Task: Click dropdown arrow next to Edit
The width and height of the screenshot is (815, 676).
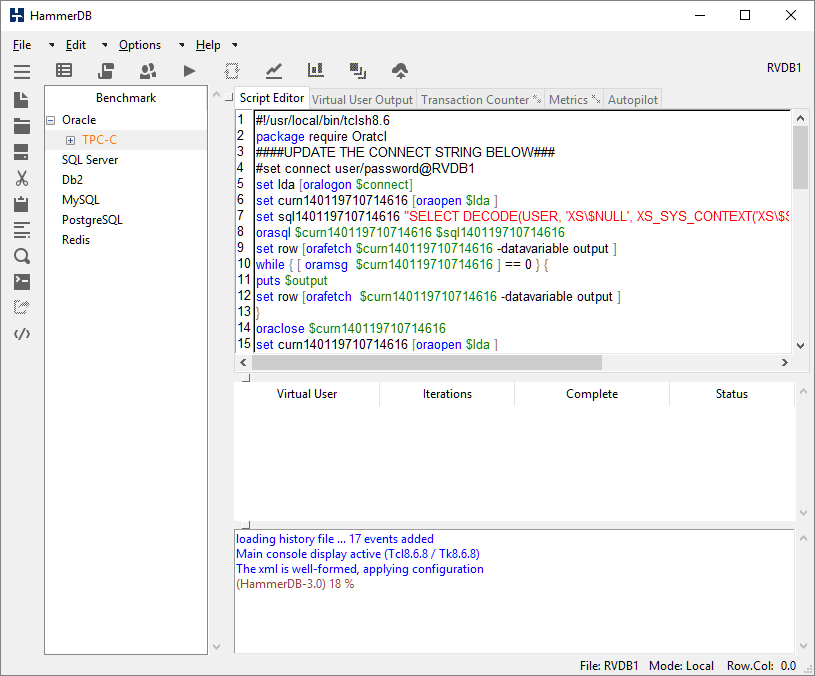Action: coord(104,45)
